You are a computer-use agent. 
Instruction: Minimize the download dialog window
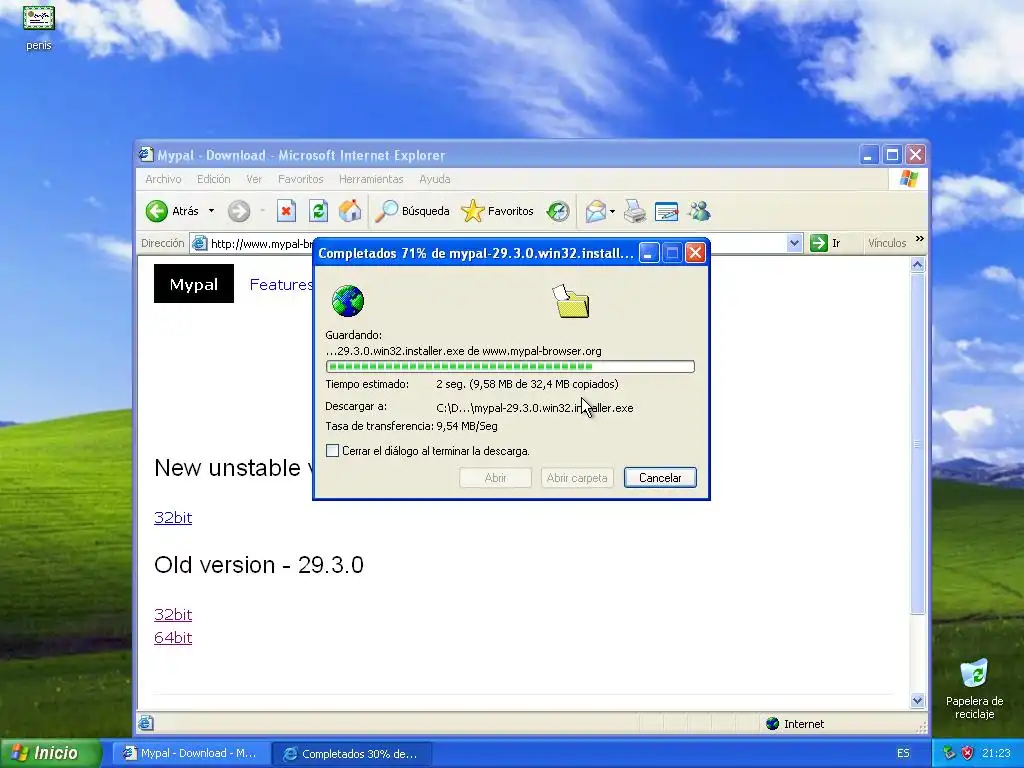(648, 253)
